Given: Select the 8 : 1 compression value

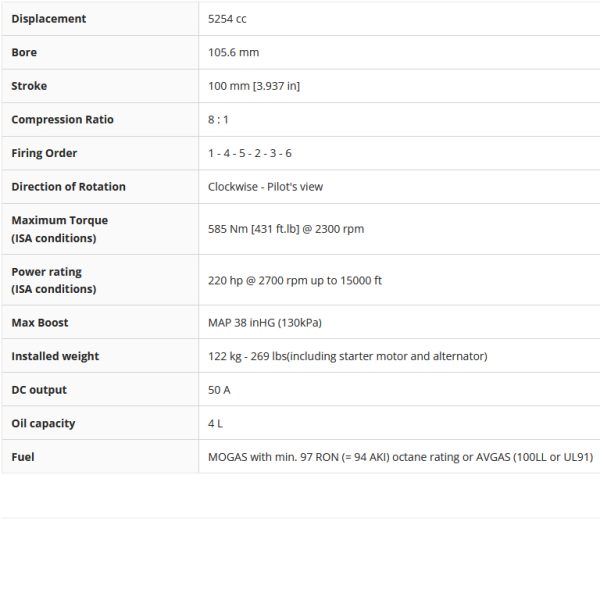Looking at the screenshot, I should (x=221, y=120).
